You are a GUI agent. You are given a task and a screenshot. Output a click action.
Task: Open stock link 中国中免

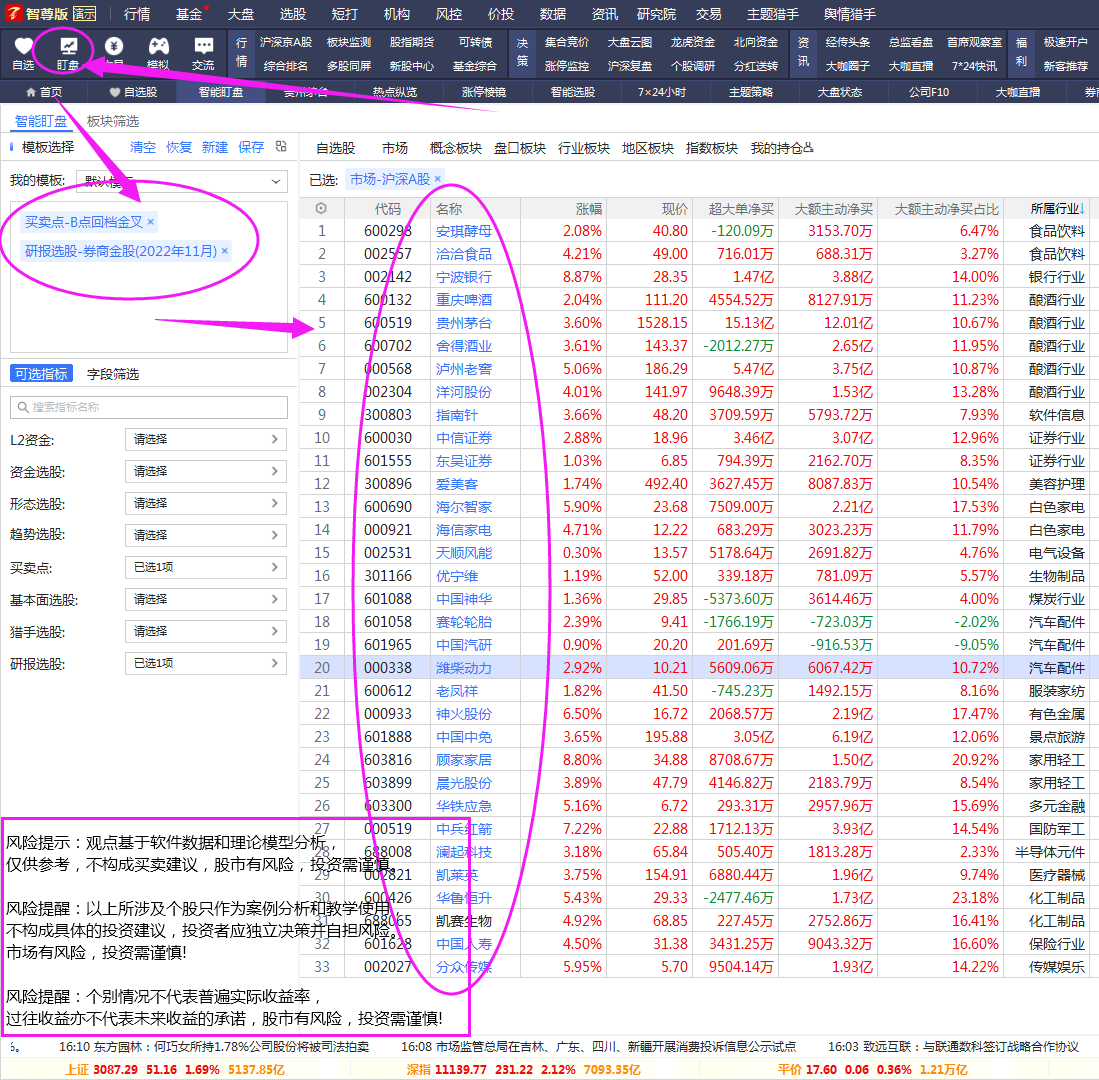coord(464,737)
